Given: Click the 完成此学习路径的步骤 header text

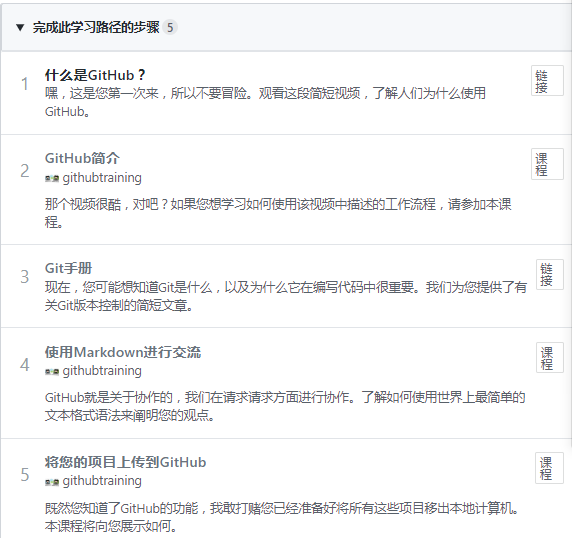Looking at the screenshot, I should point(96,27).
